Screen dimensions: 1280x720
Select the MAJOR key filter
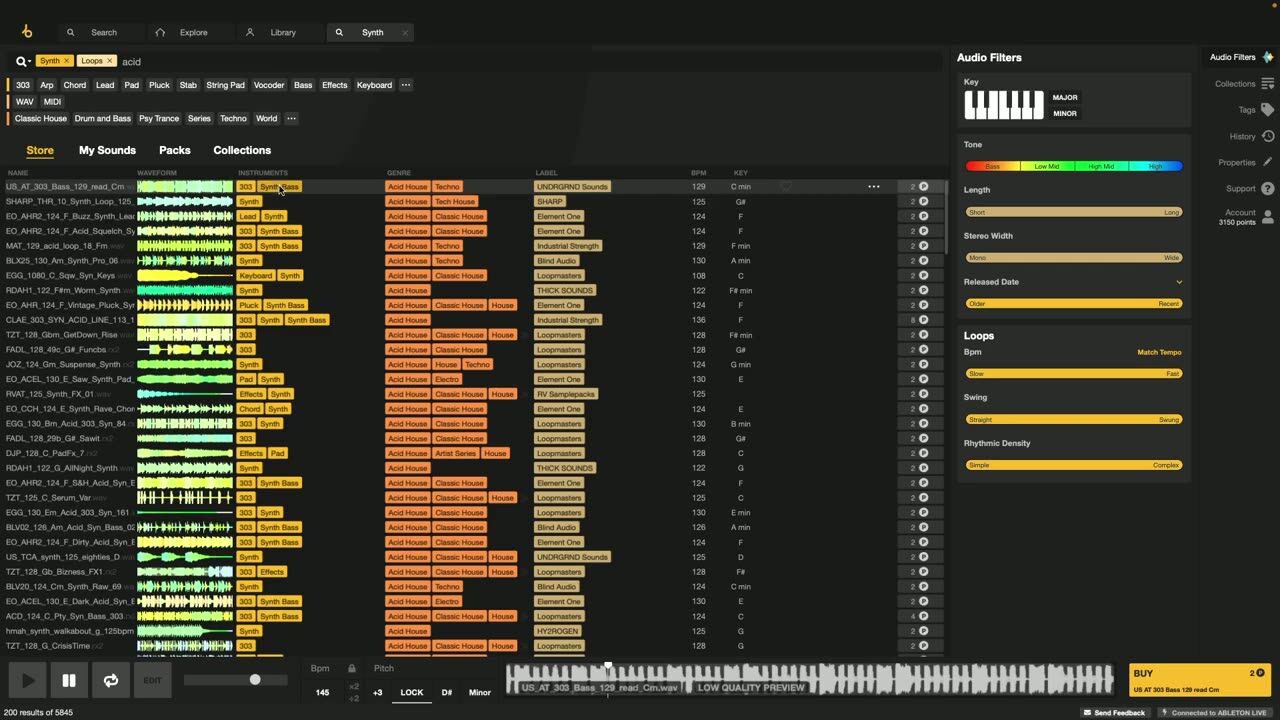pos(1065,98)
